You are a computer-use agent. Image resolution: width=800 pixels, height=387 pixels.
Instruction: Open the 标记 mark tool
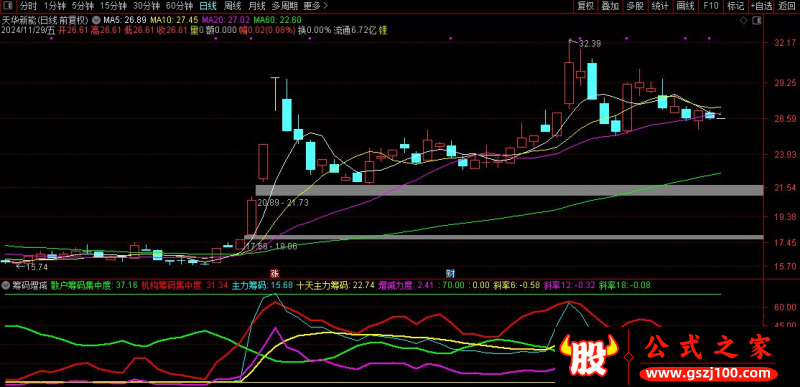click(735, 6)
